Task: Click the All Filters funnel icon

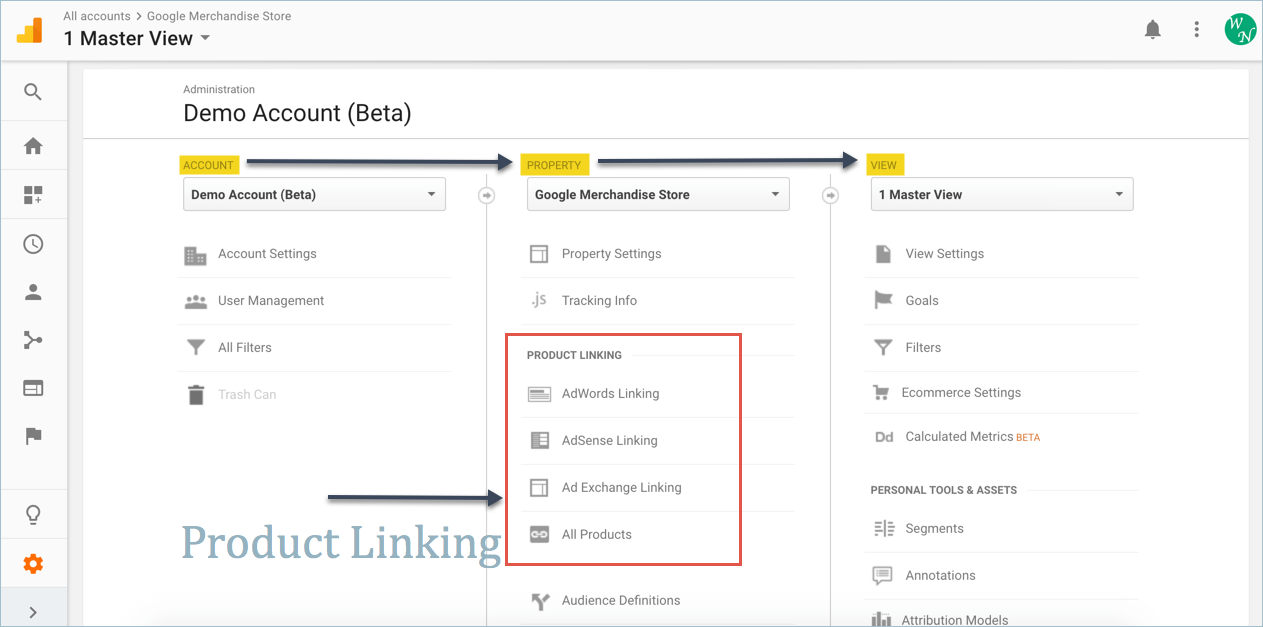Action: 196,348
